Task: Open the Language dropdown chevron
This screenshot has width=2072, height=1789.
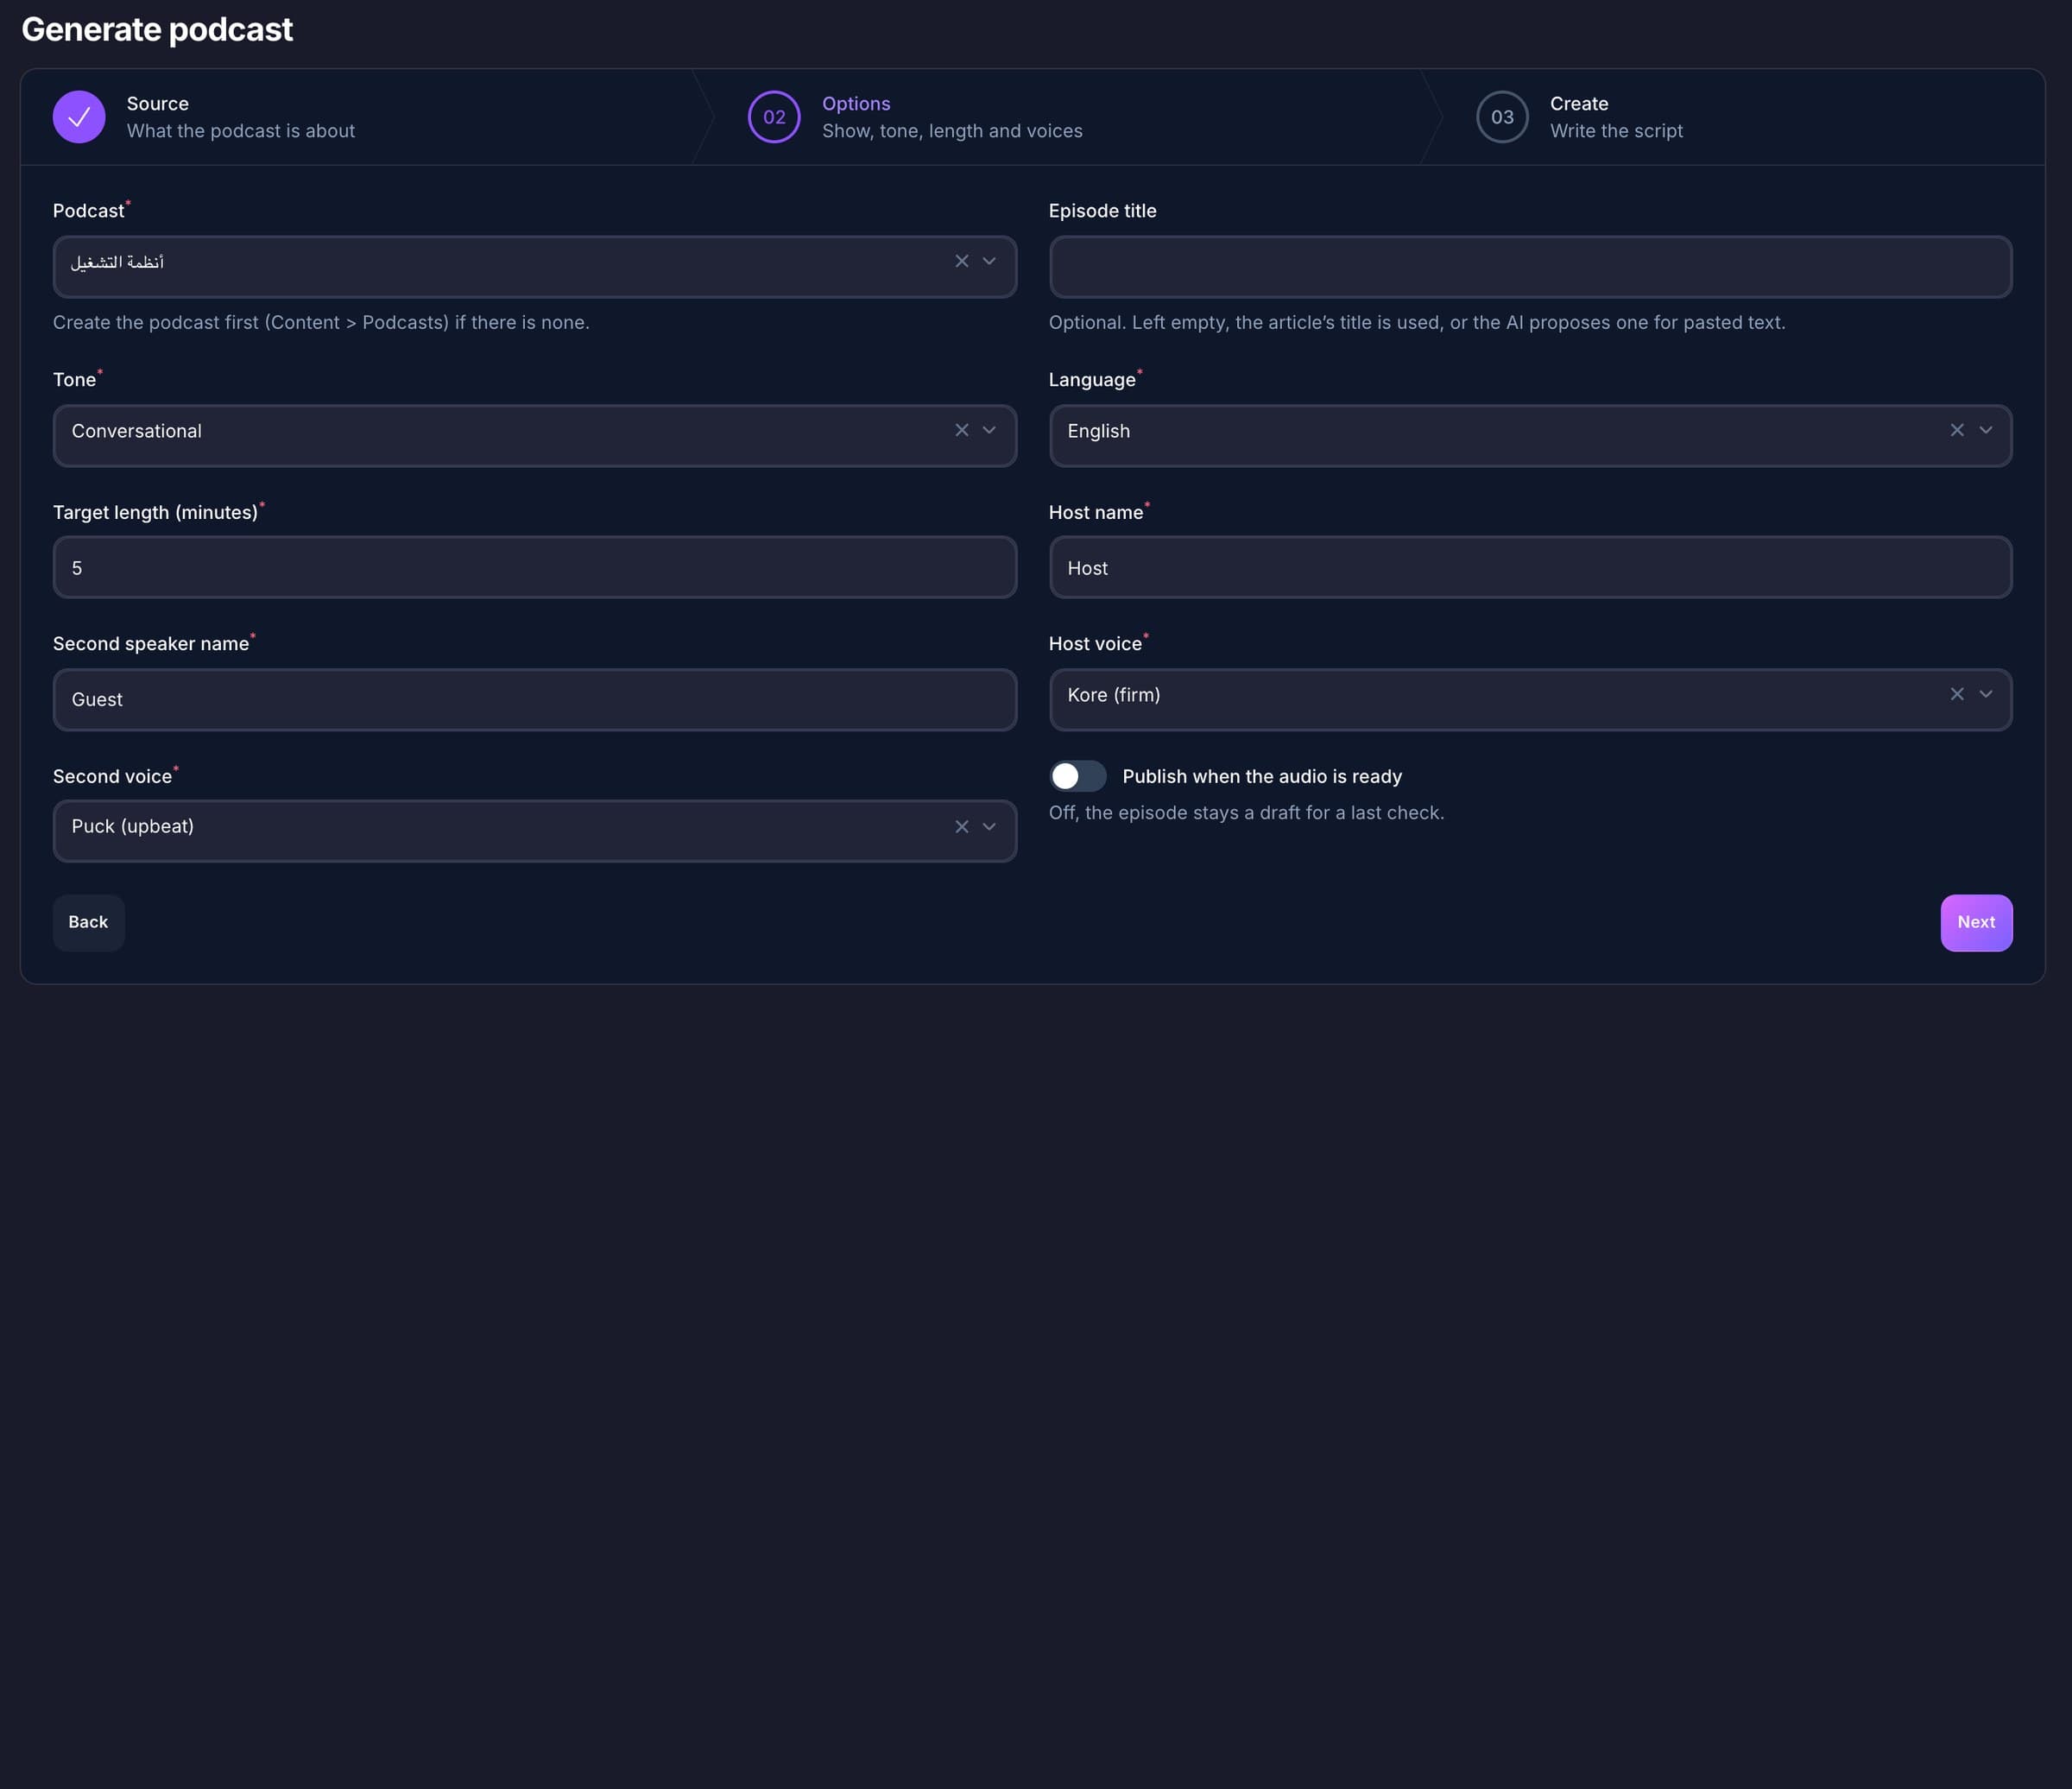Action: 1986,430
